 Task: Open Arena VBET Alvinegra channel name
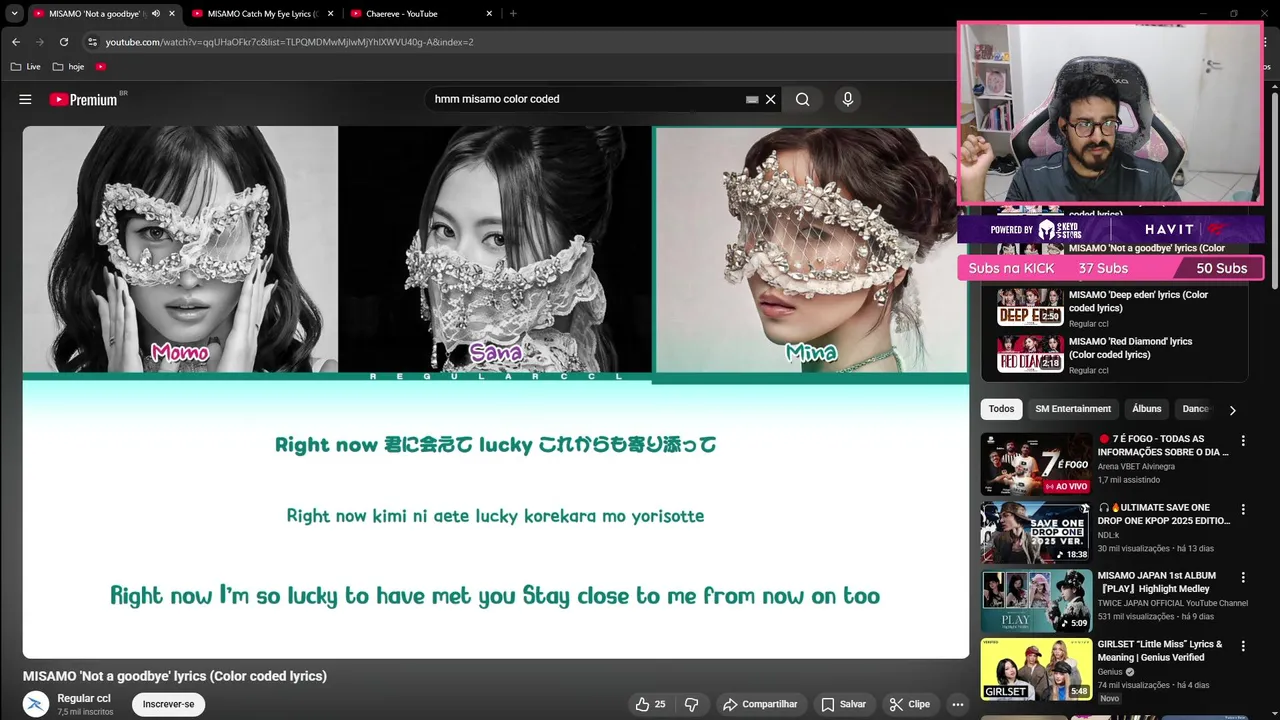coord(1136,466)
